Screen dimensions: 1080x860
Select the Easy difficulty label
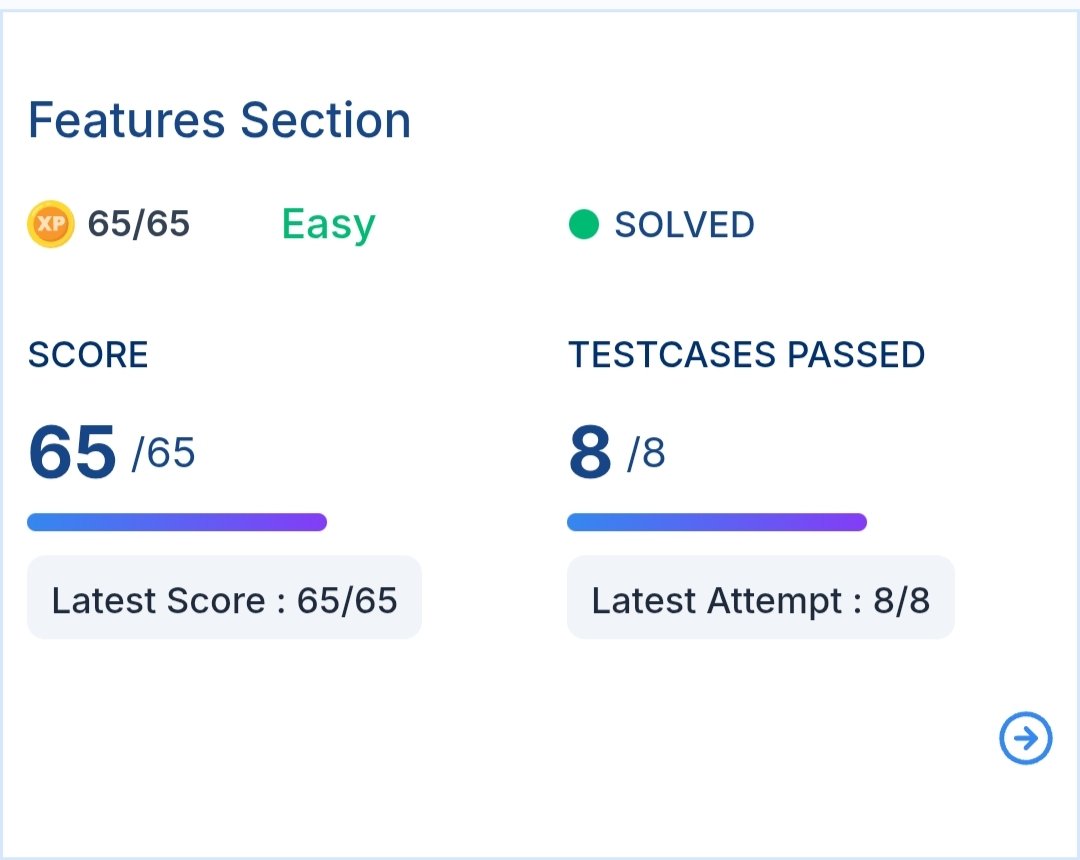pos(328,224)
